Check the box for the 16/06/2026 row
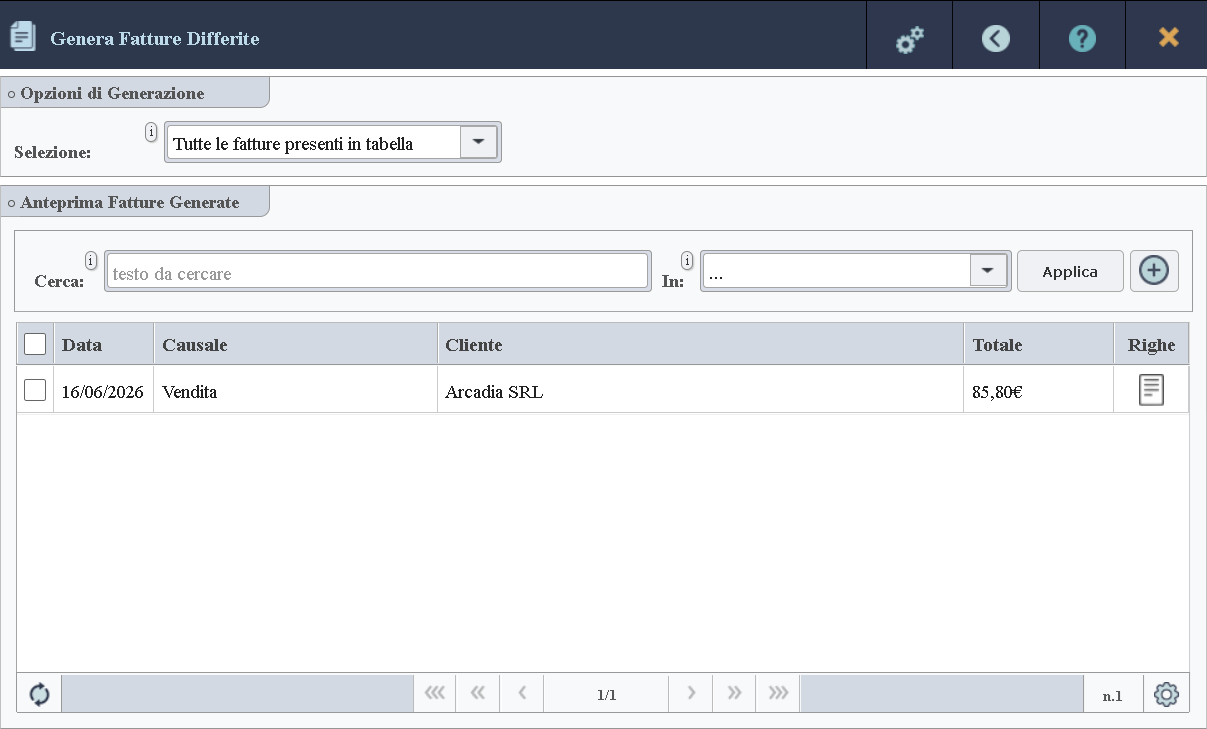 tap(35, 390)
